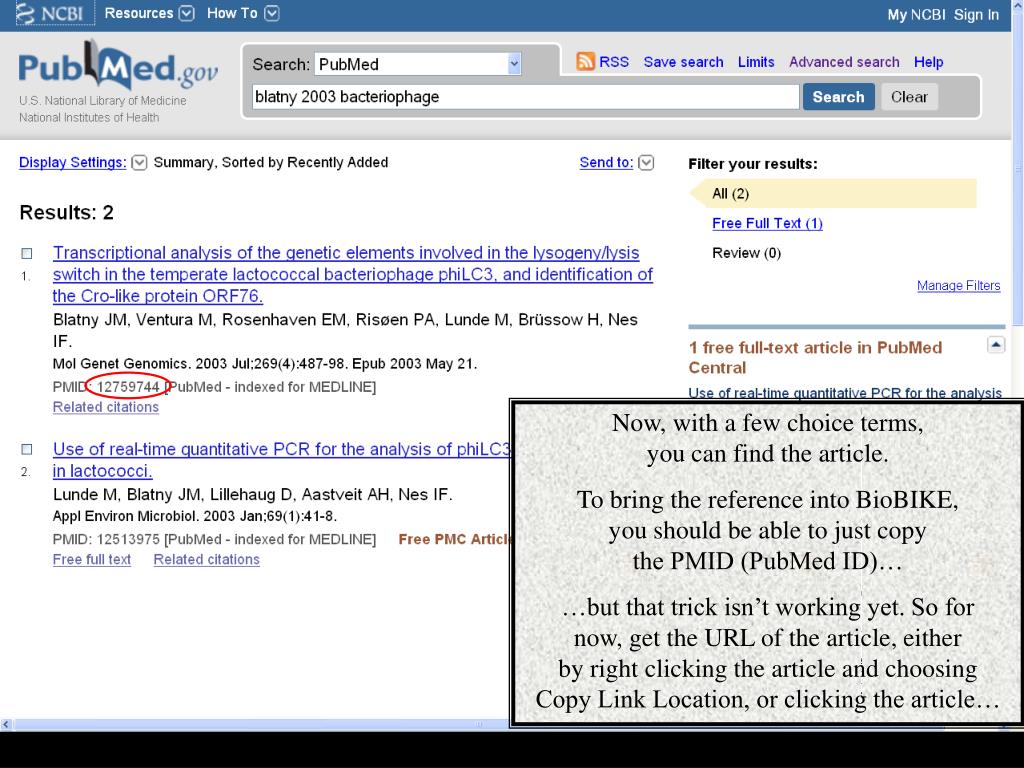Viewport: 1024px width, 768px height.
Task: Click the PMID 12513975 text
Action: (127, 539)
